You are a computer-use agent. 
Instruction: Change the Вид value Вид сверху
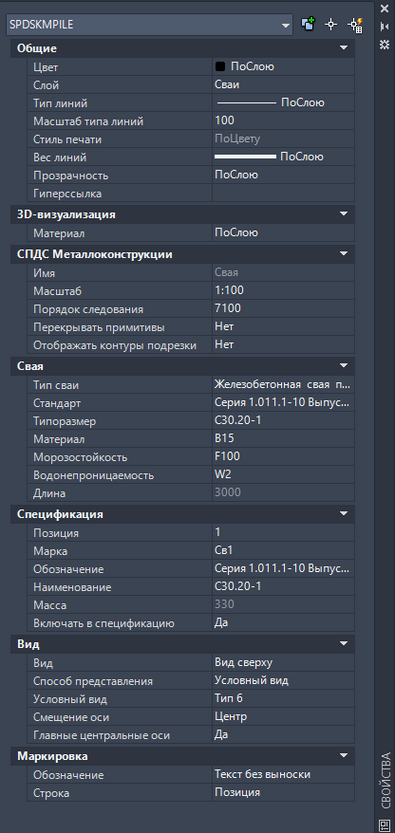[283, 662]
